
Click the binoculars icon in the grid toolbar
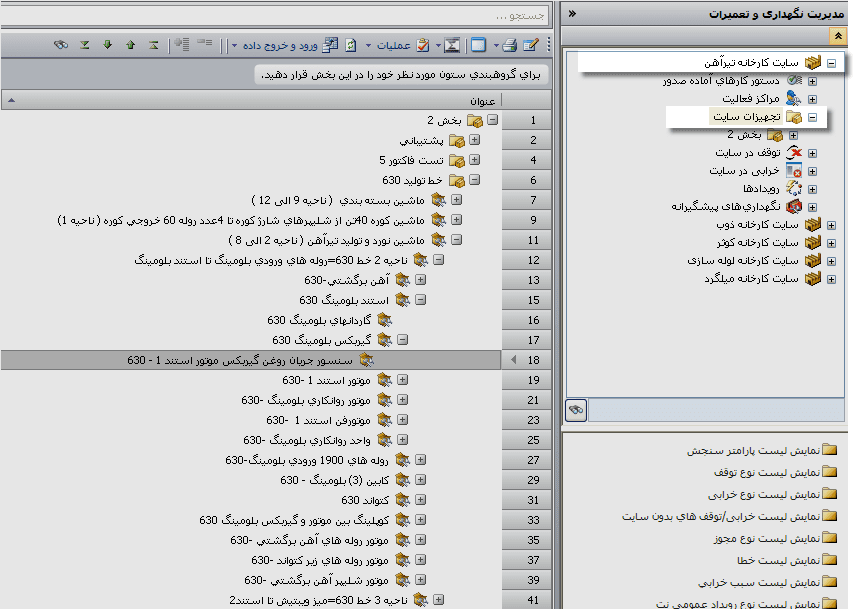pyautogui.click(x=60, y=45)
